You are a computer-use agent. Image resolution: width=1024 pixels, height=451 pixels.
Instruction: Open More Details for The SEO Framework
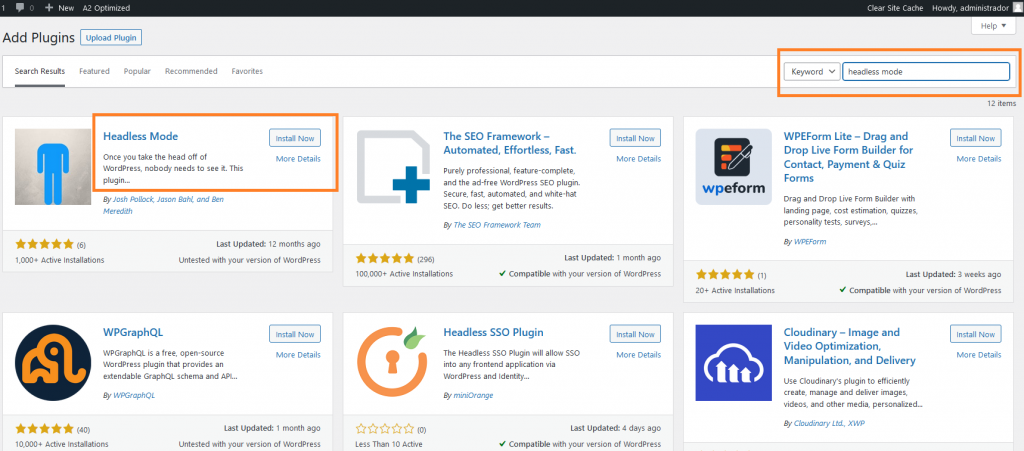click(639, 159)
